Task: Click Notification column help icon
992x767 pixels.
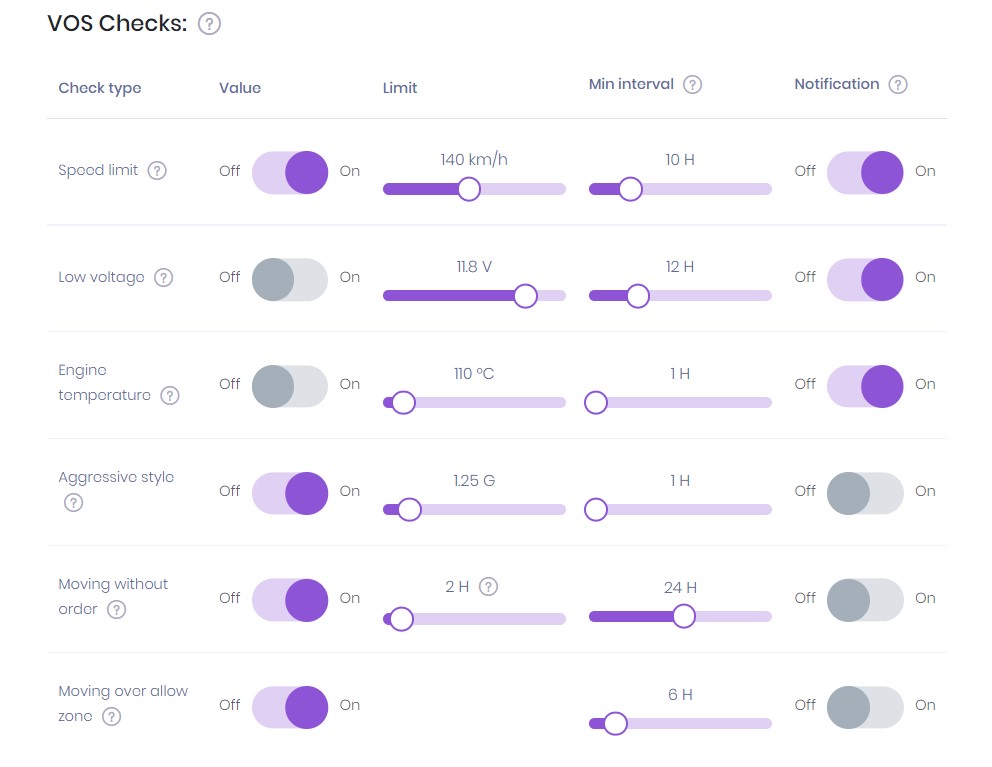Action: click(898, 85)
